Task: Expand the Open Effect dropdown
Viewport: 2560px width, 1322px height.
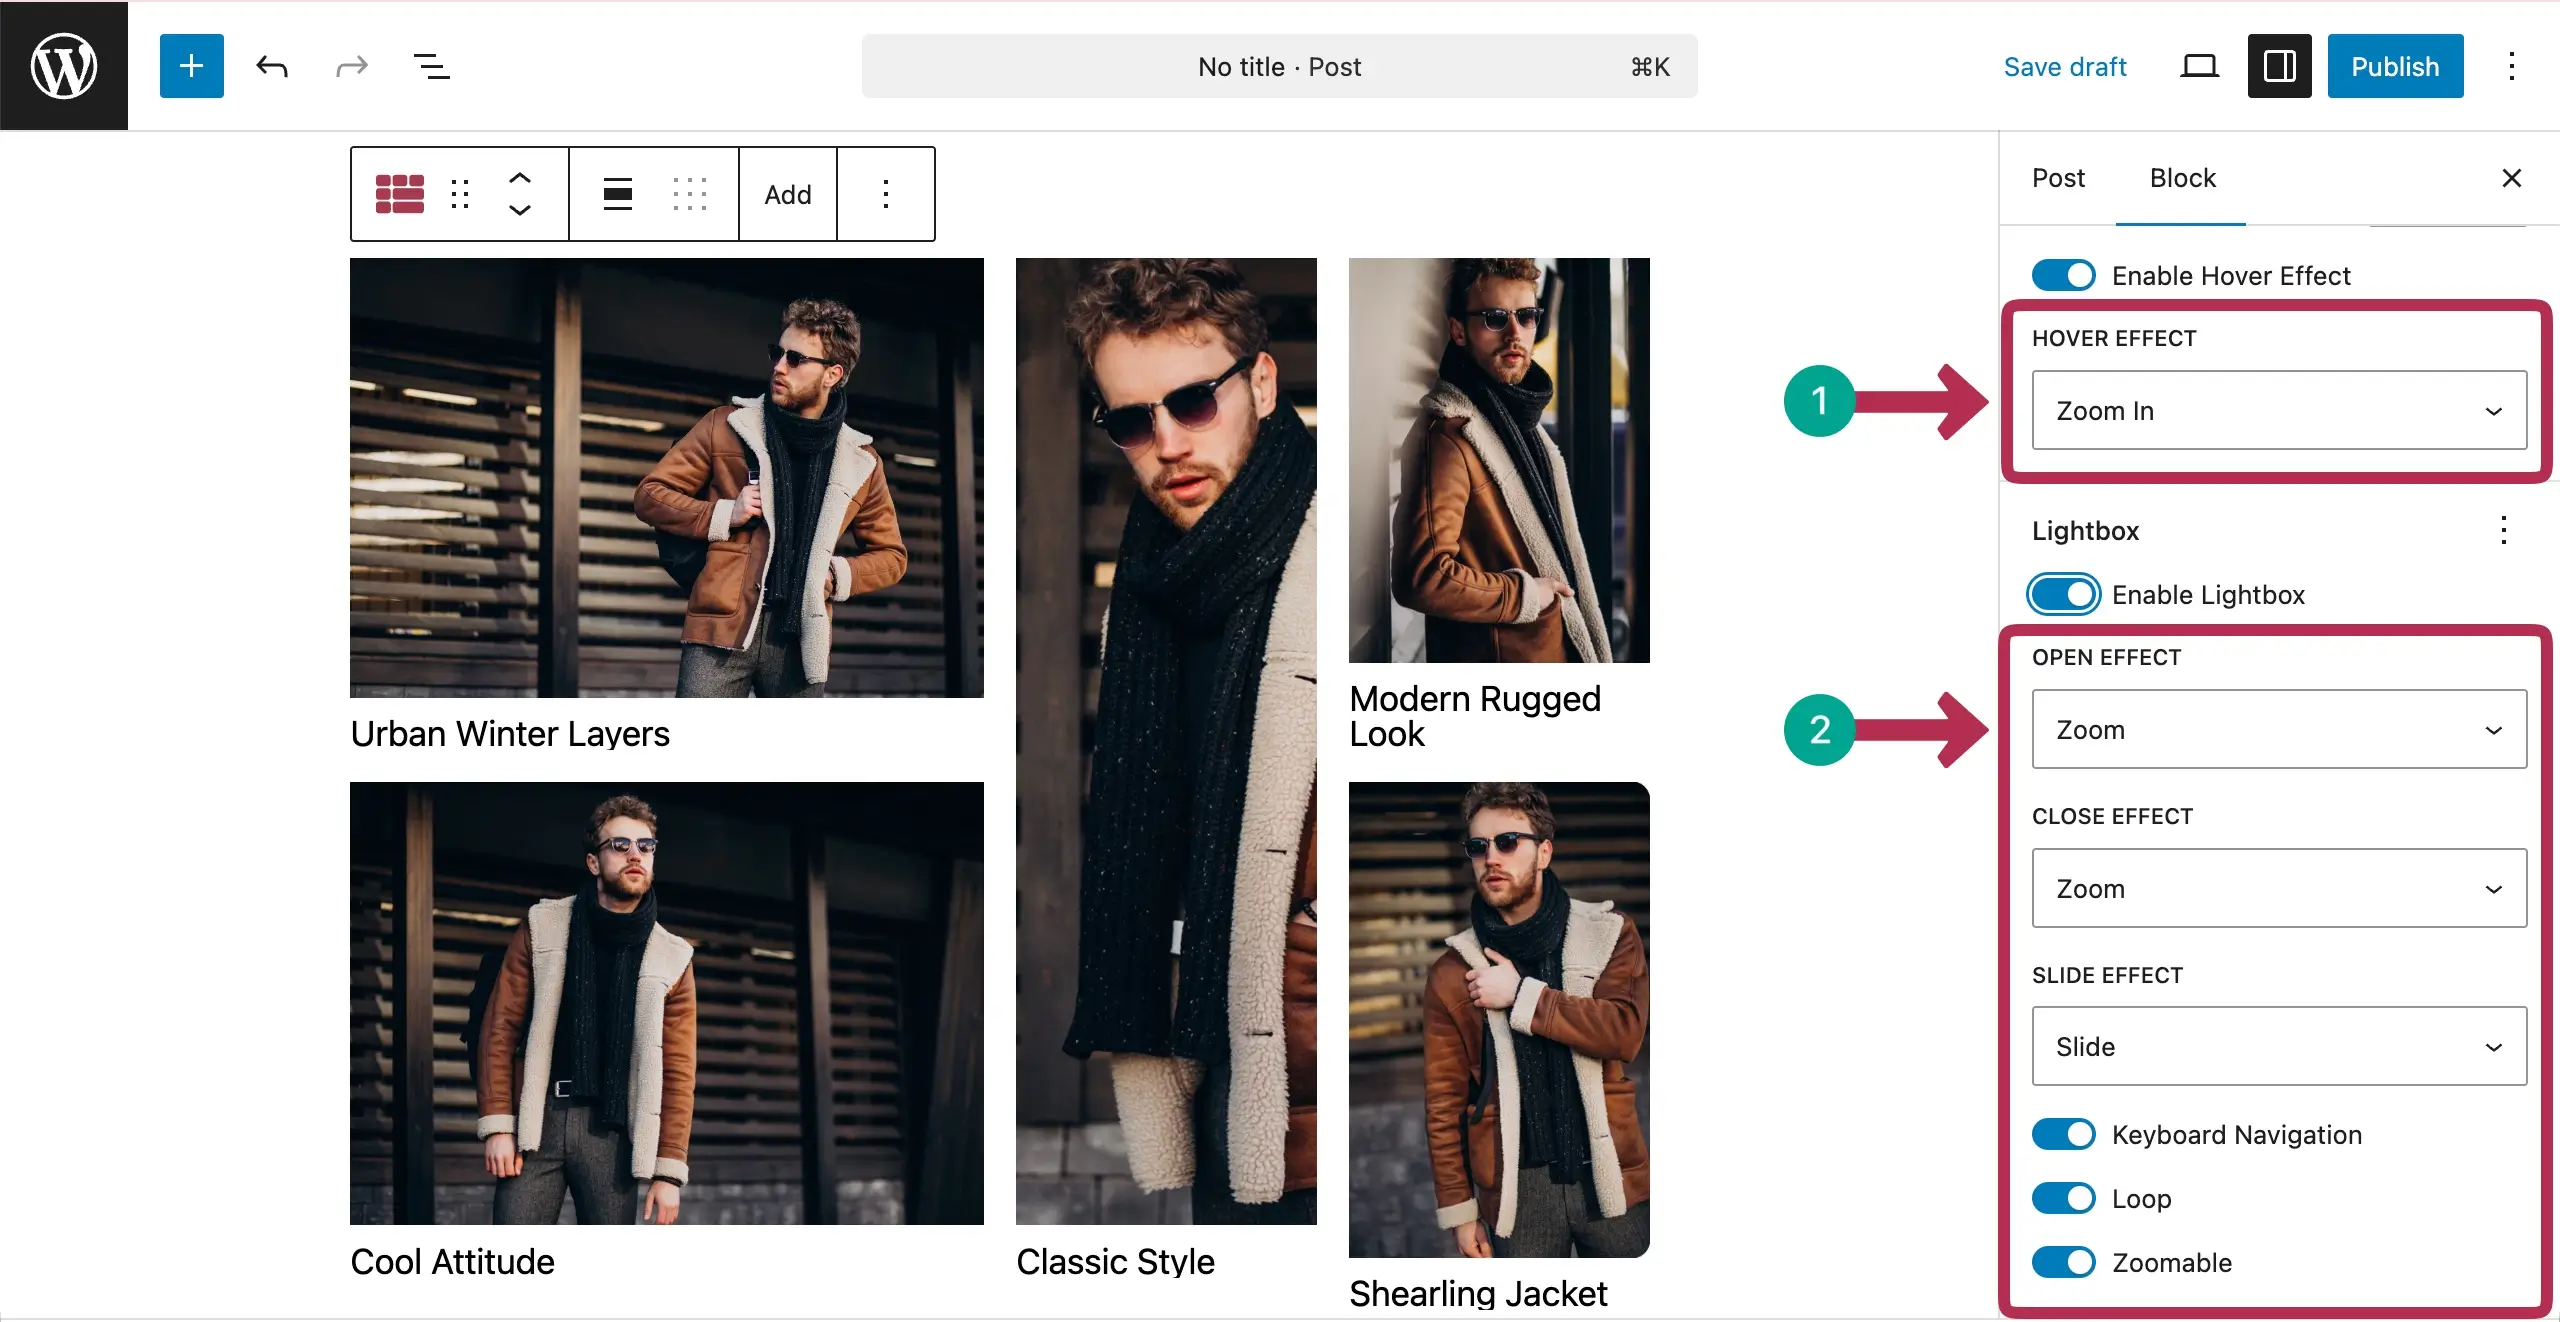Action: 2278,729
